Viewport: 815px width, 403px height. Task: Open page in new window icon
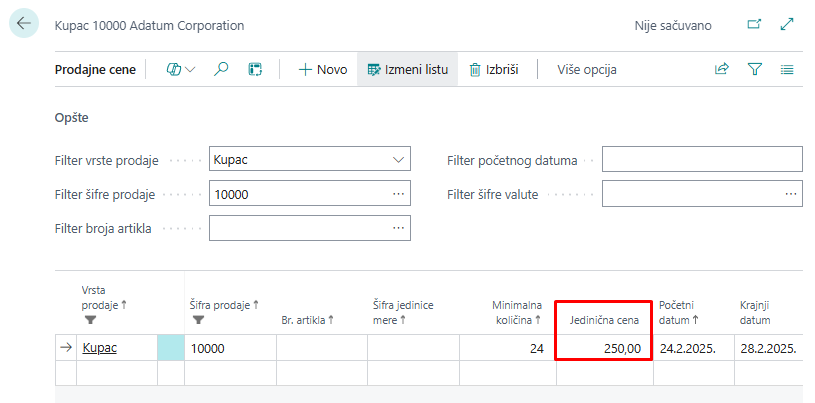[754, 25]
